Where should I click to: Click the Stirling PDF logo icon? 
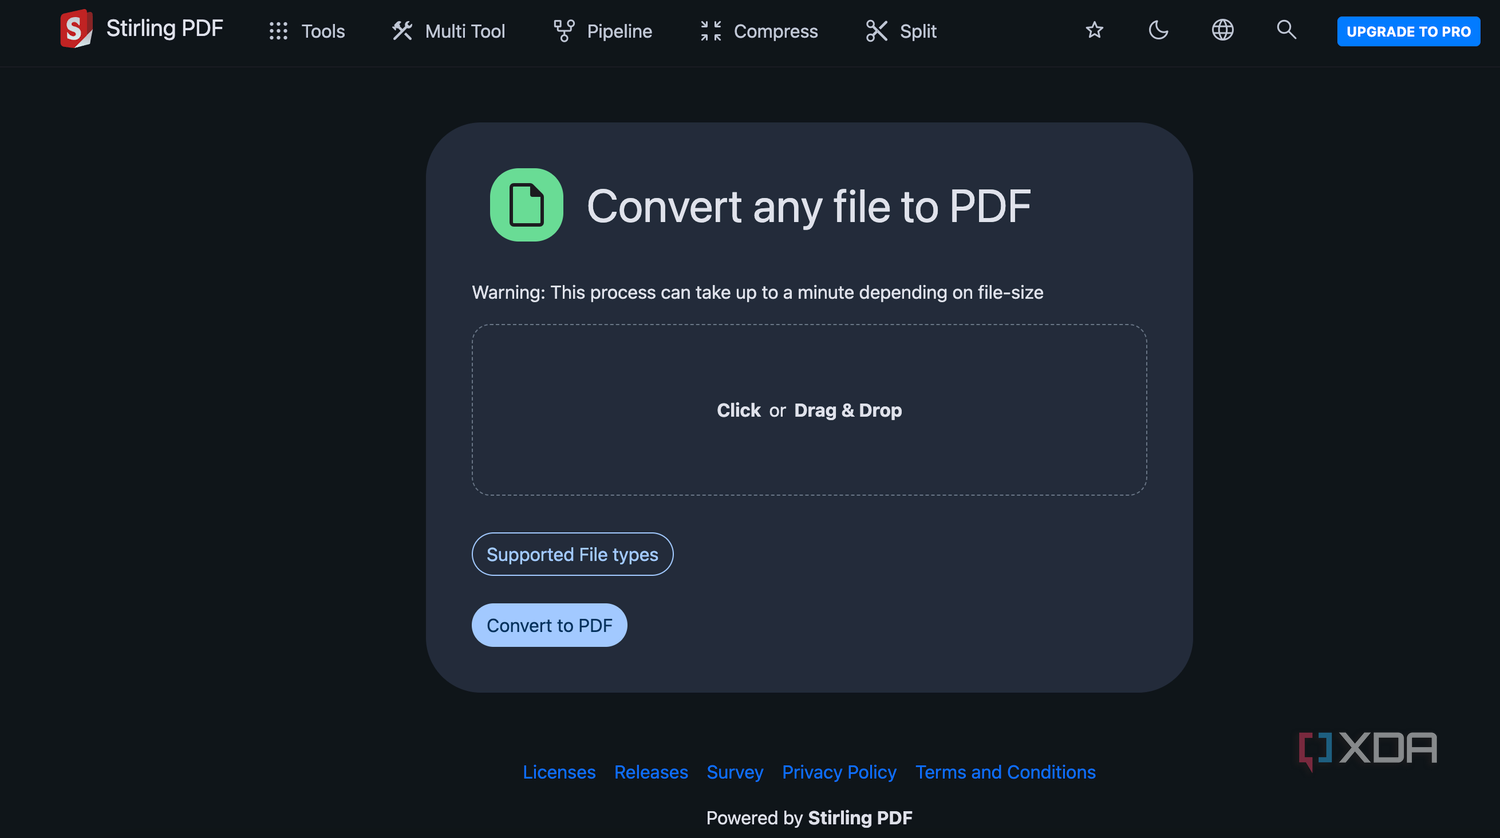(x=76, y=30)
